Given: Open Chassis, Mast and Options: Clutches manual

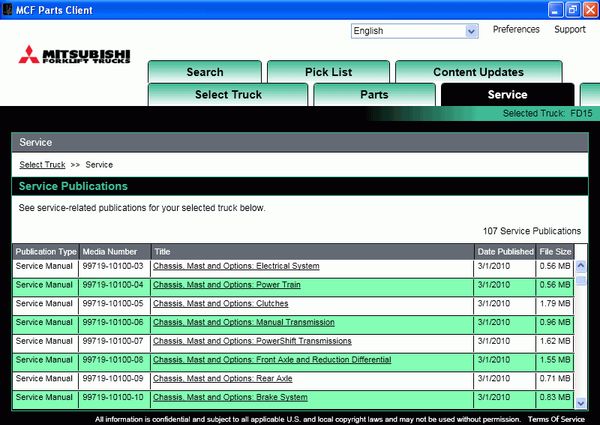Looking at the screenshot, I should pyautogui.click(x=220, y=303).
